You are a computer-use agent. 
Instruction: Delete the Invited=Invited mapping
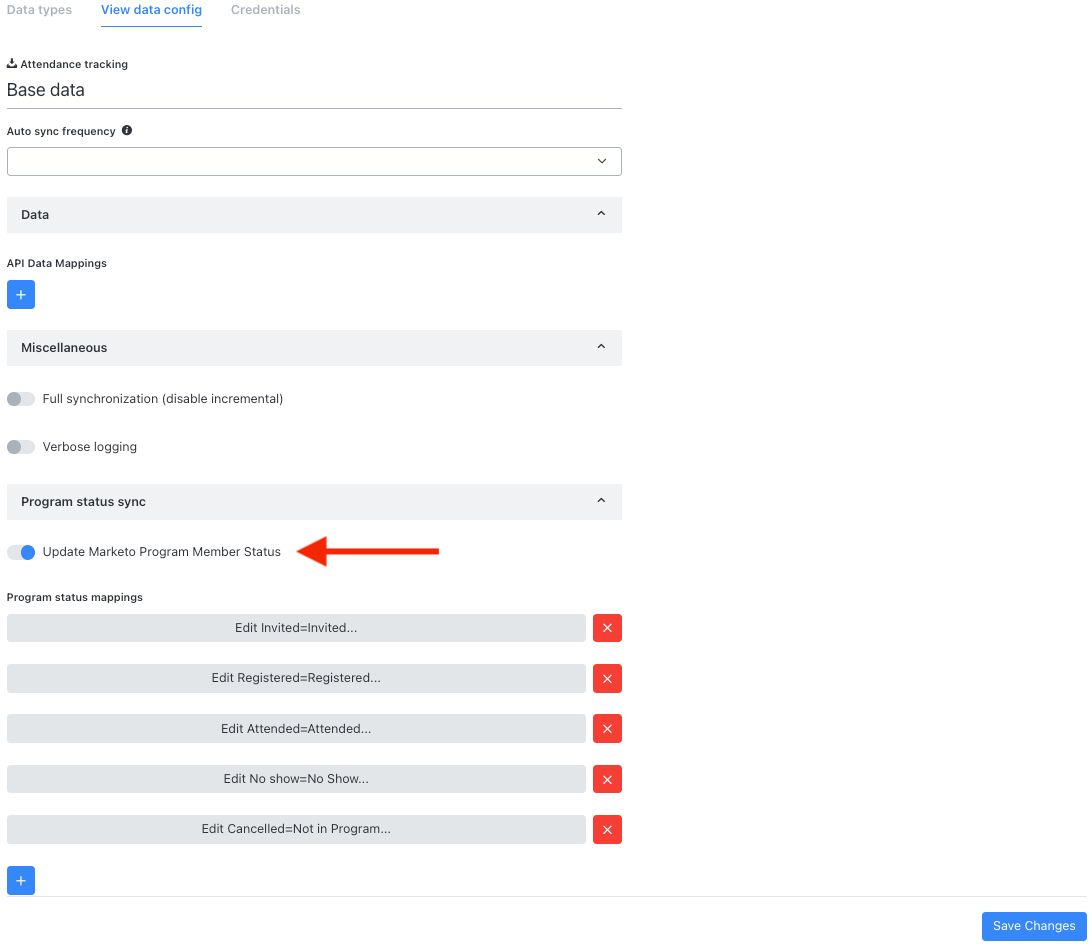click(607, 628)
